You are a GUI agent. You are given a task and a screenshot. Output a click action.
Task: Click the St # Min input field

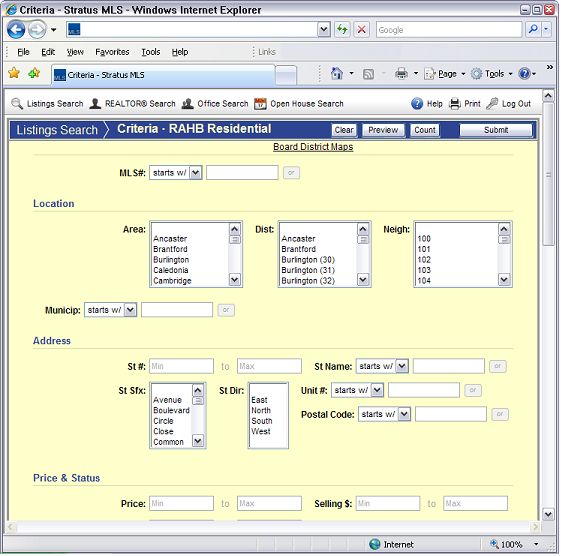[181, 366]
